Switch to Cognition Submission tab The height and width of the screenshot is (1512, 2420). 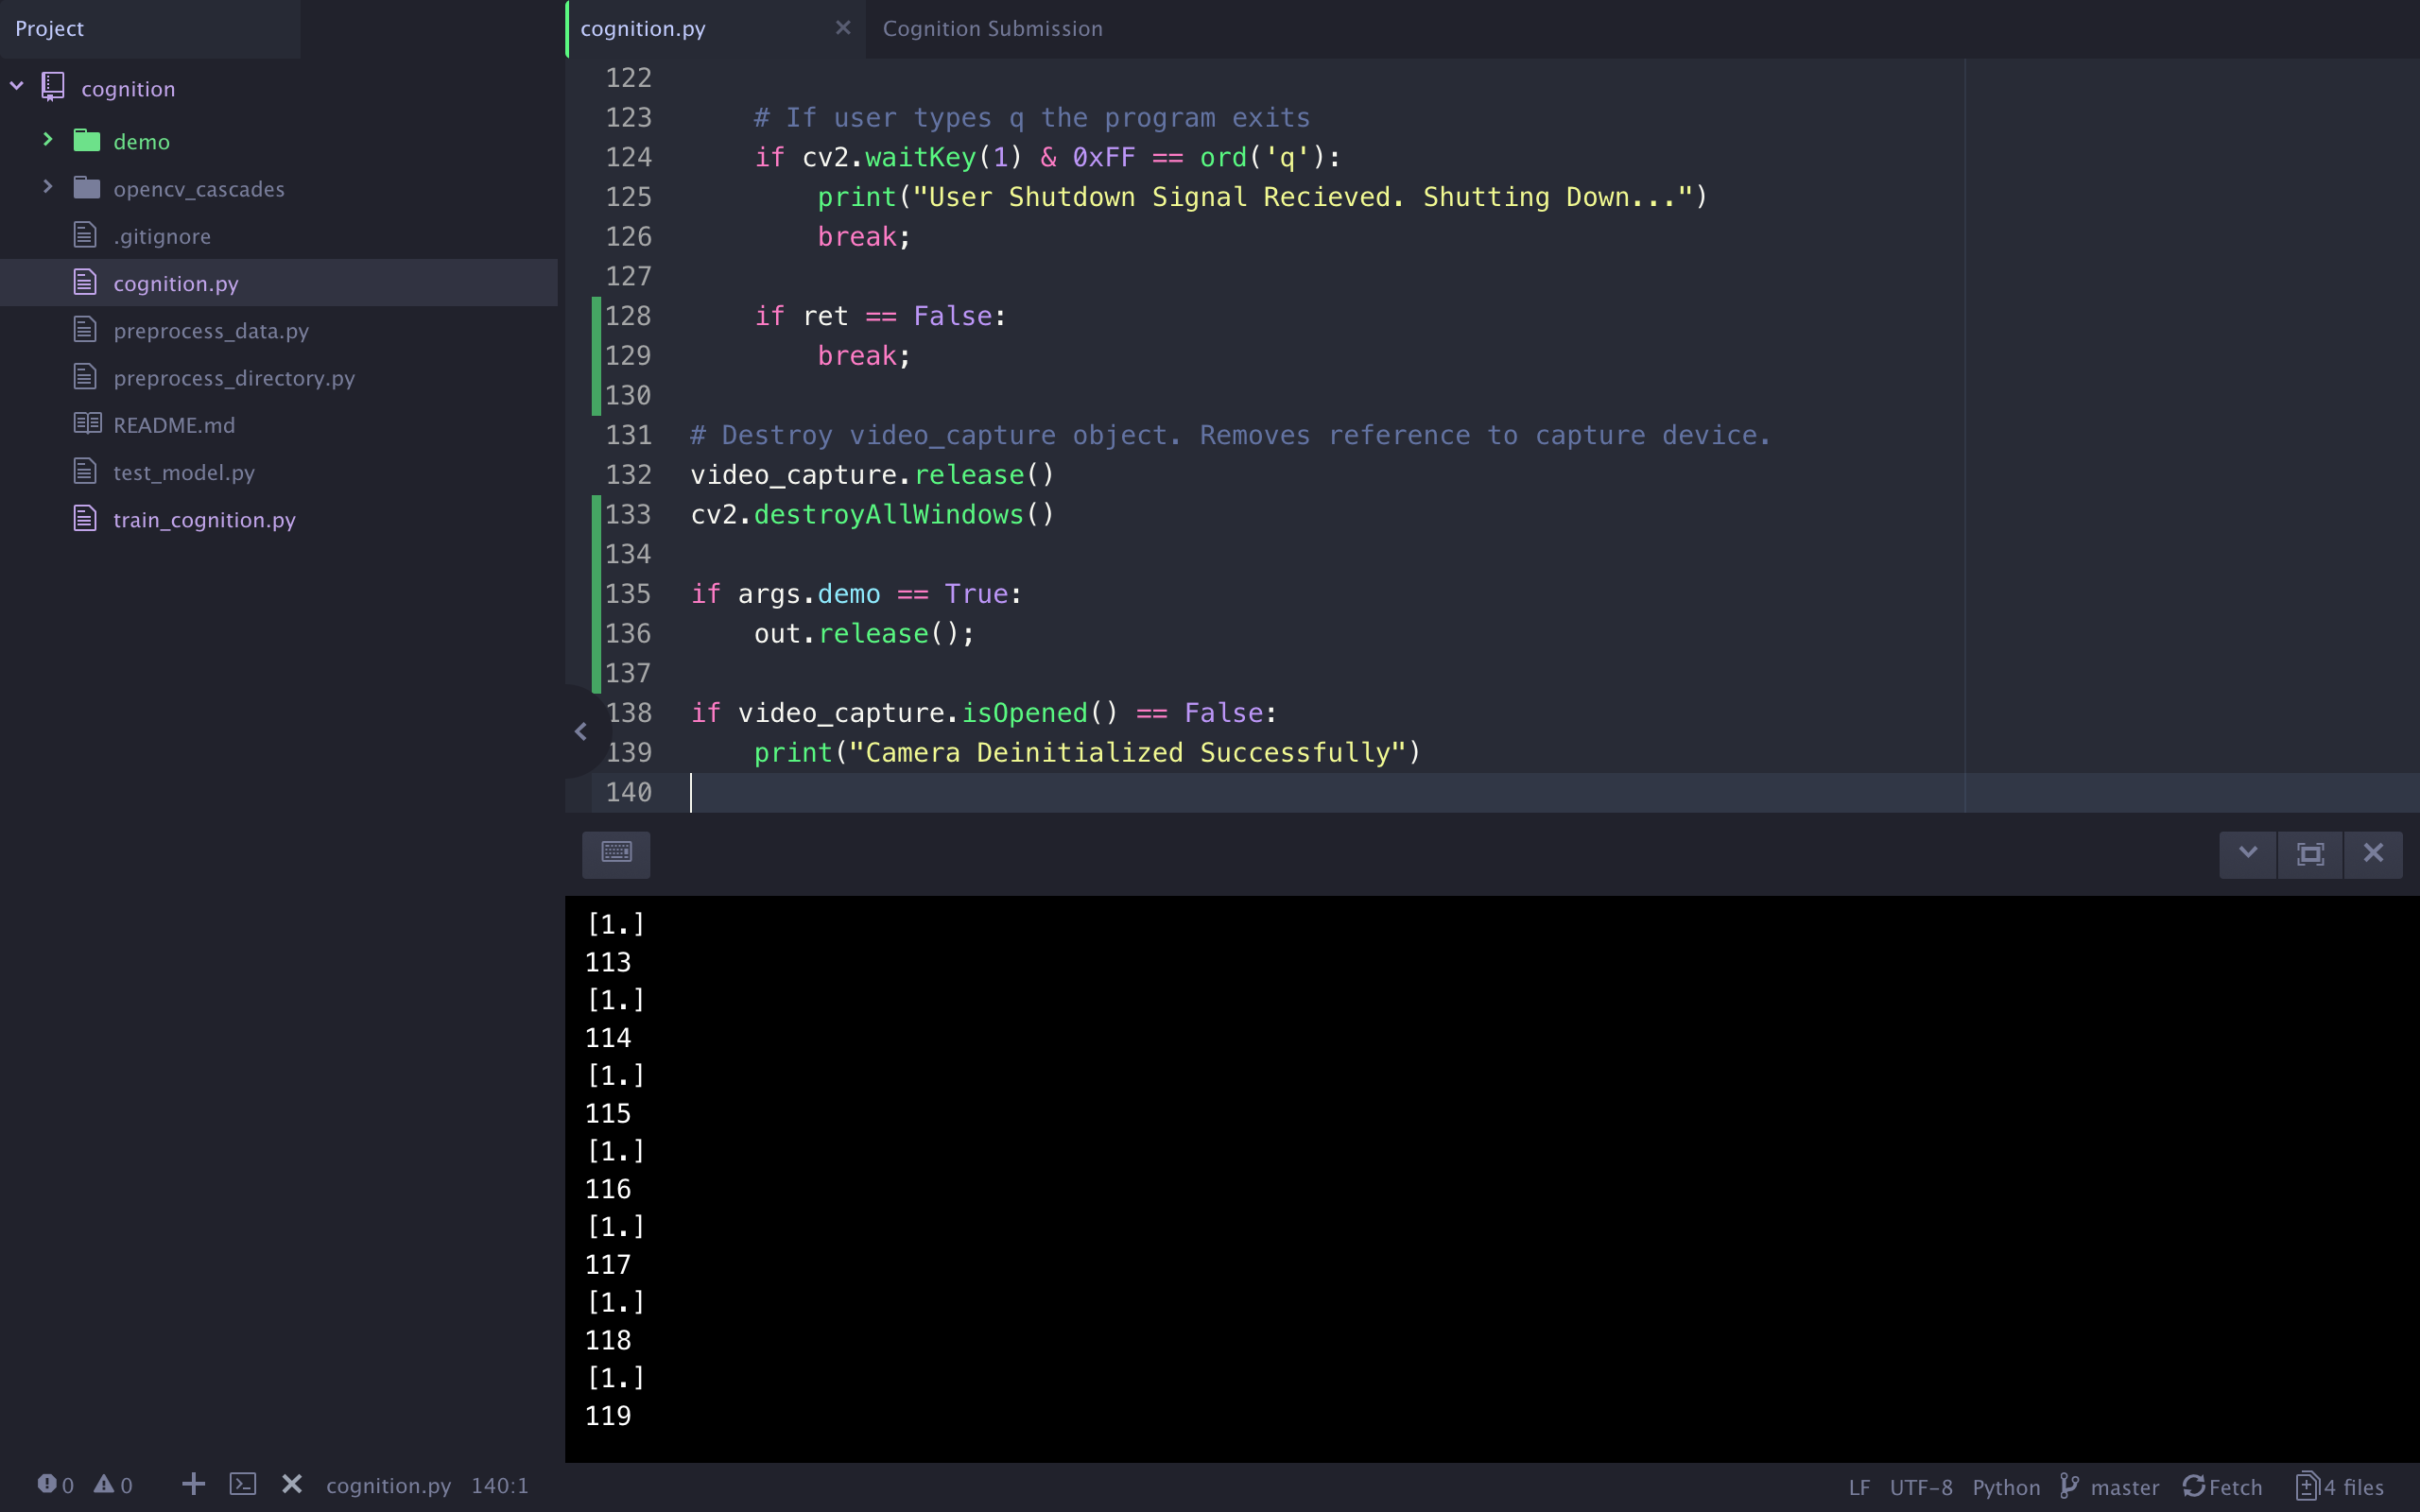click(992, 29)
